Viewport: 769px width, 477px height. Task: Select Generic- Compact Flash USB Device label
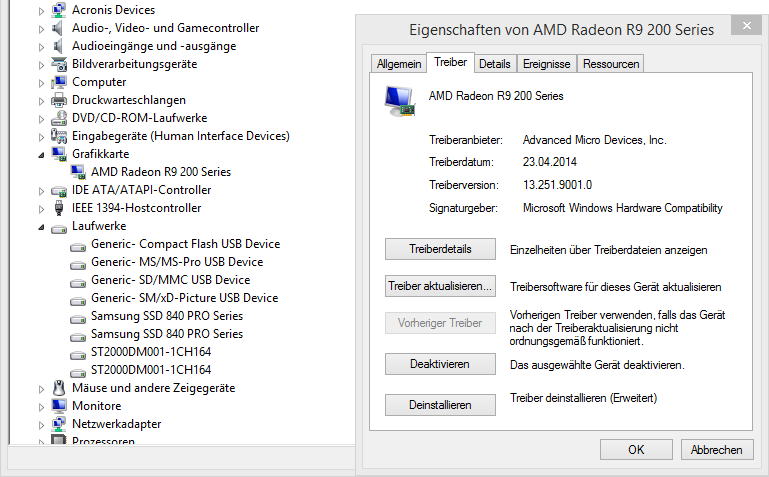[185, 244]
